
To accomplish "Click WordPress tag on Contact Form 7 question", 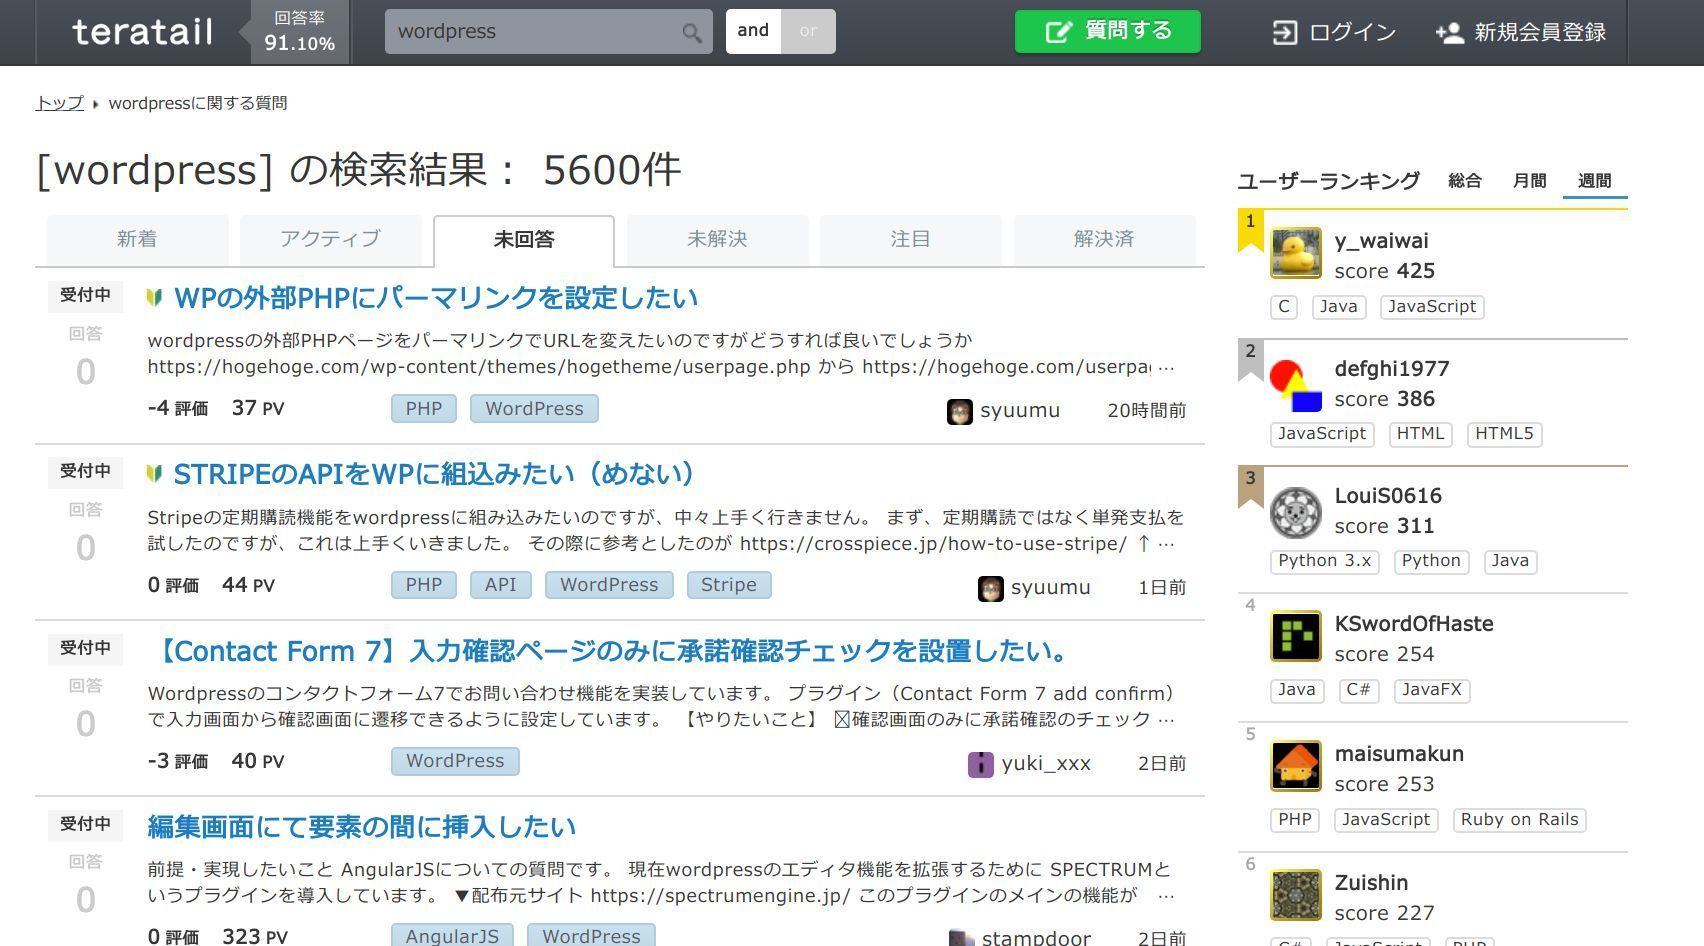I will point(455,761).
